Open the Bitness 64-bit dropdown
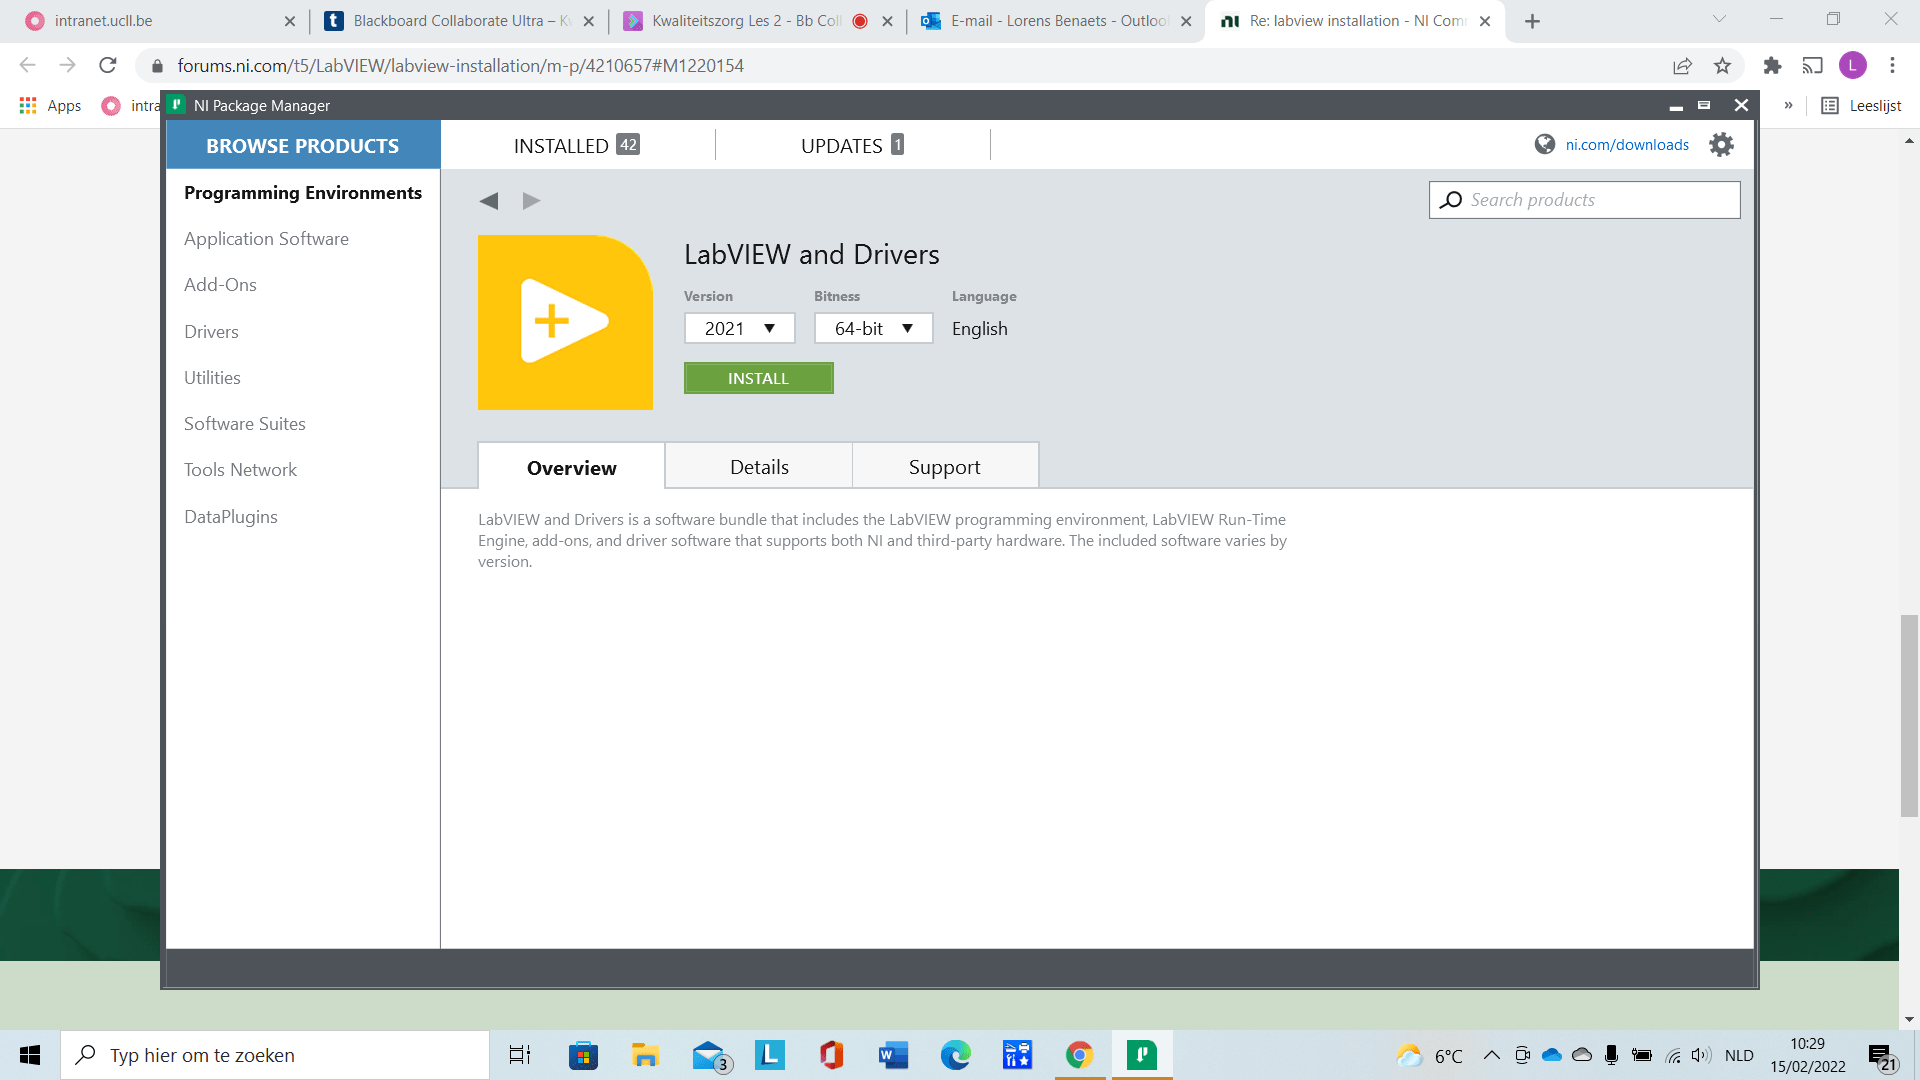The width and height of the screenshot is (1920, 1080). [x=873, y=328]
